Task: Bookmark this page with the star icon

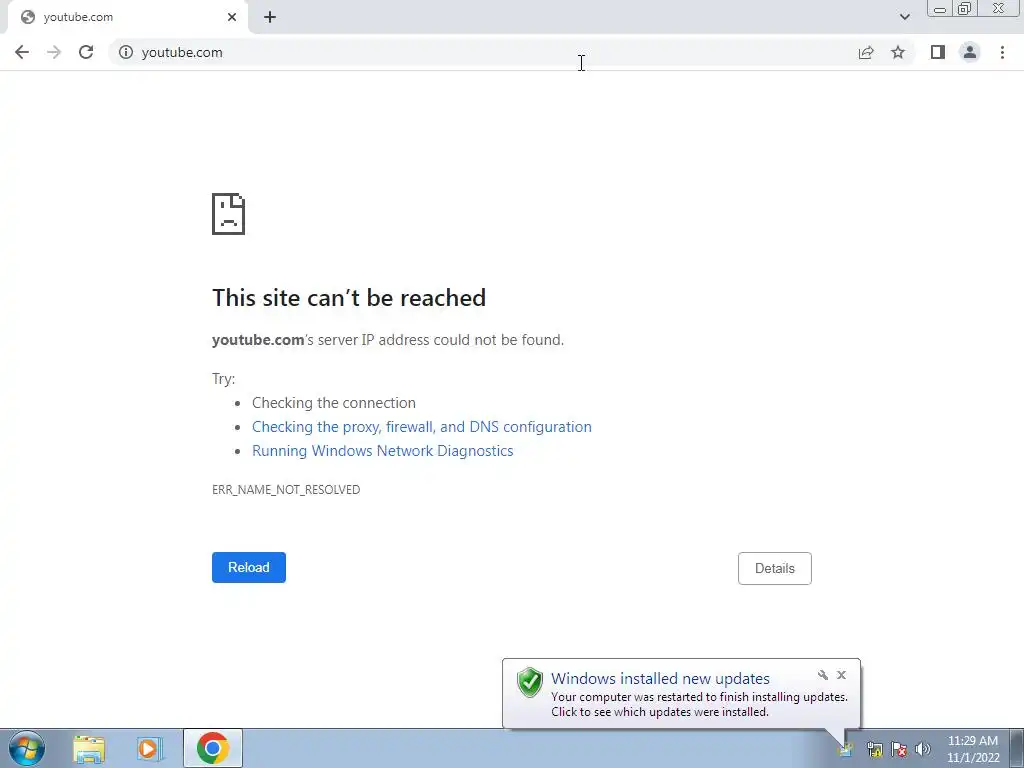Action: click(898, 52)
